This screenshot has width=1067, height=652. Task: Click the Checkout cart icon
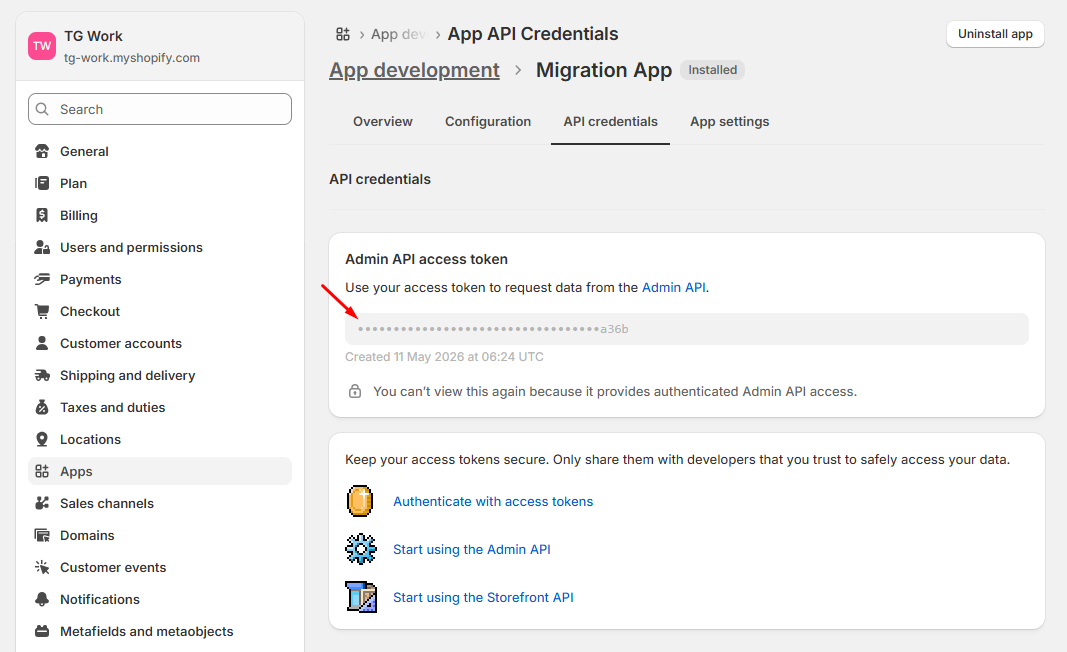coord(42,311)
